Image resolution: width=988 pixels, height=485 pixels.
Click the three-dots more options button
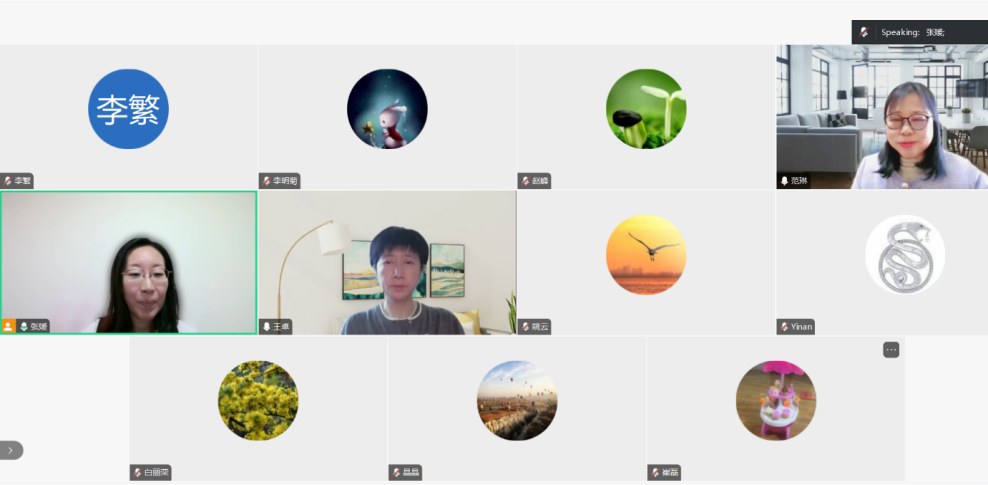tap(890, 350)
